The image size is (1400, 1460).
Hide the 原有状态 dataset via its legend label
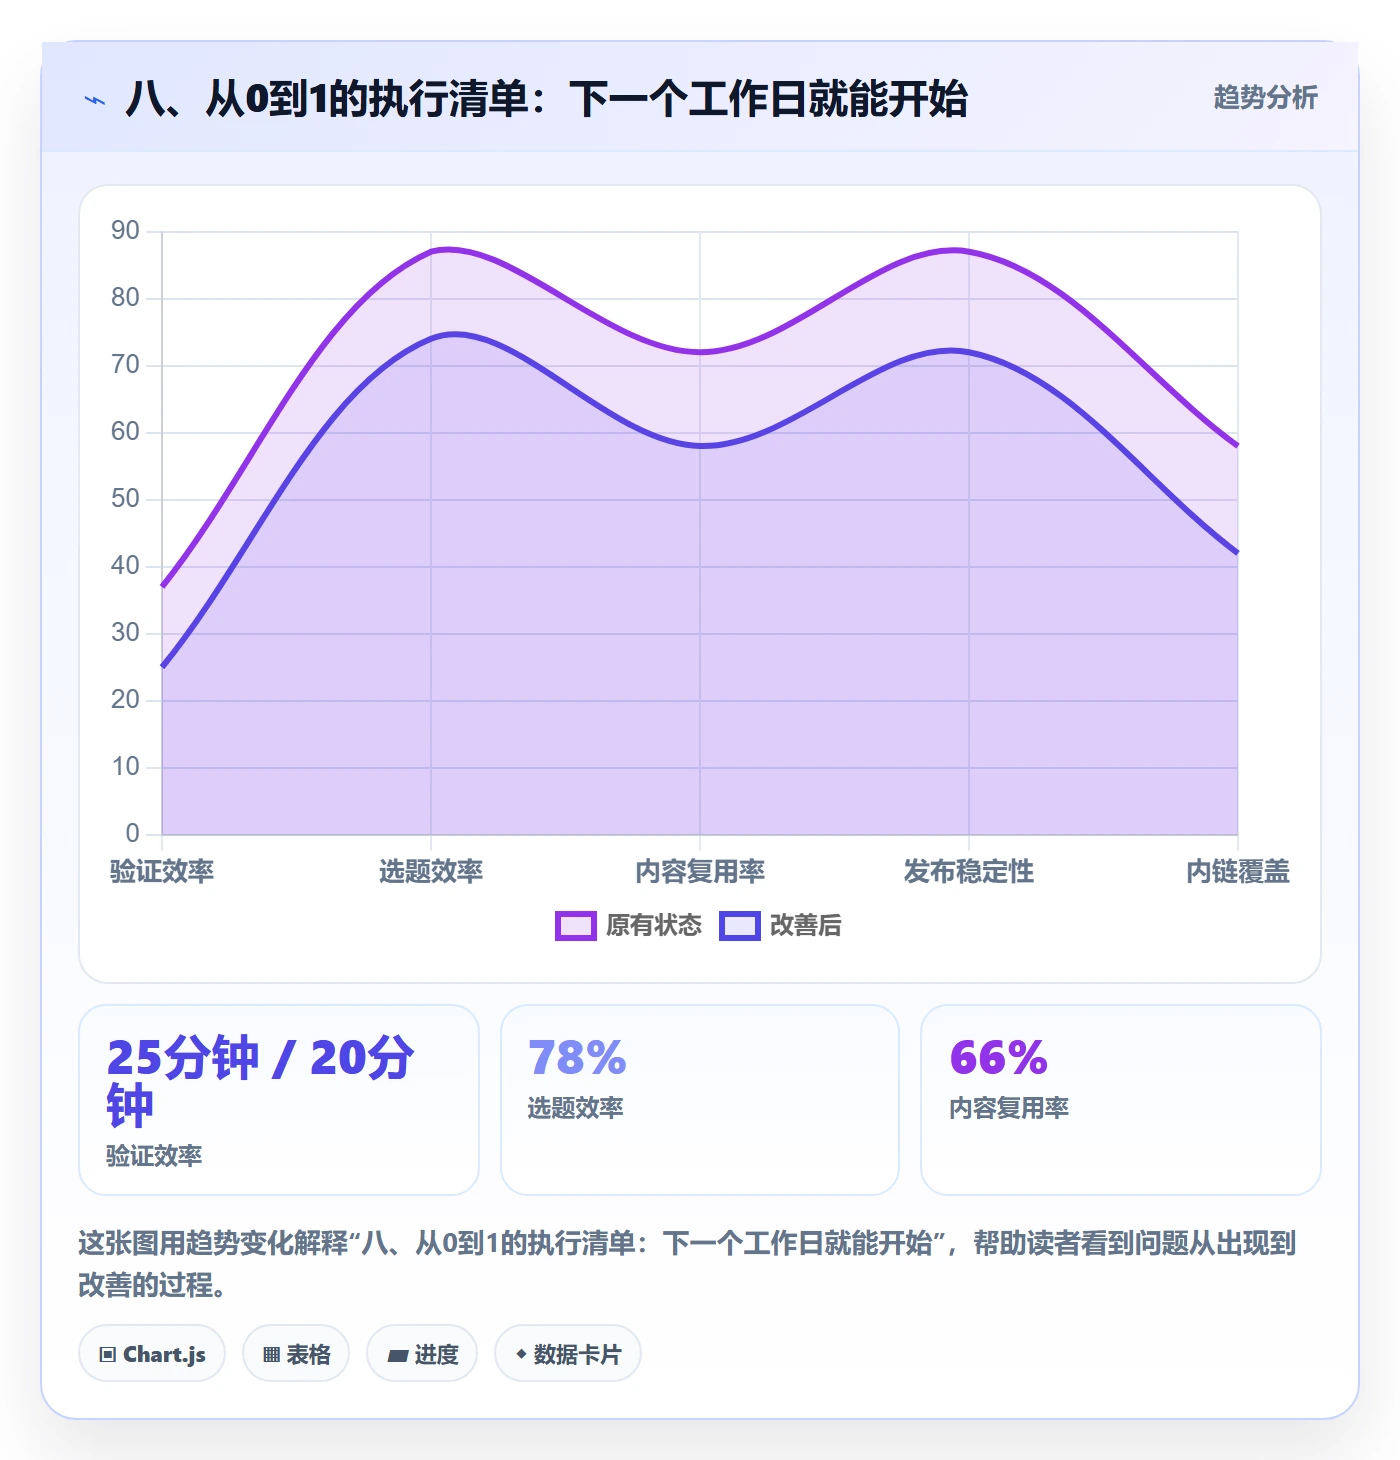coord(654,926)
